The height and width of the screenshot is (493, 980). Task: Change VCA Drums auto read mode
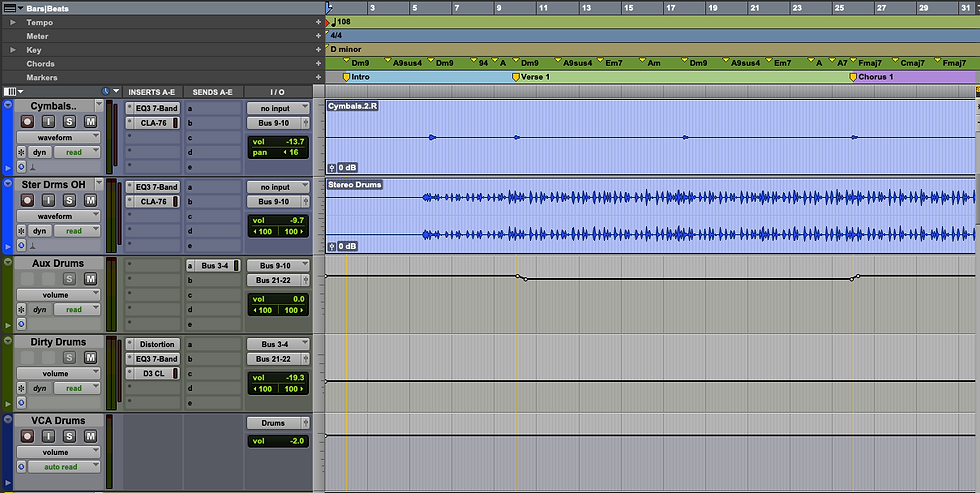pos(64,467)
